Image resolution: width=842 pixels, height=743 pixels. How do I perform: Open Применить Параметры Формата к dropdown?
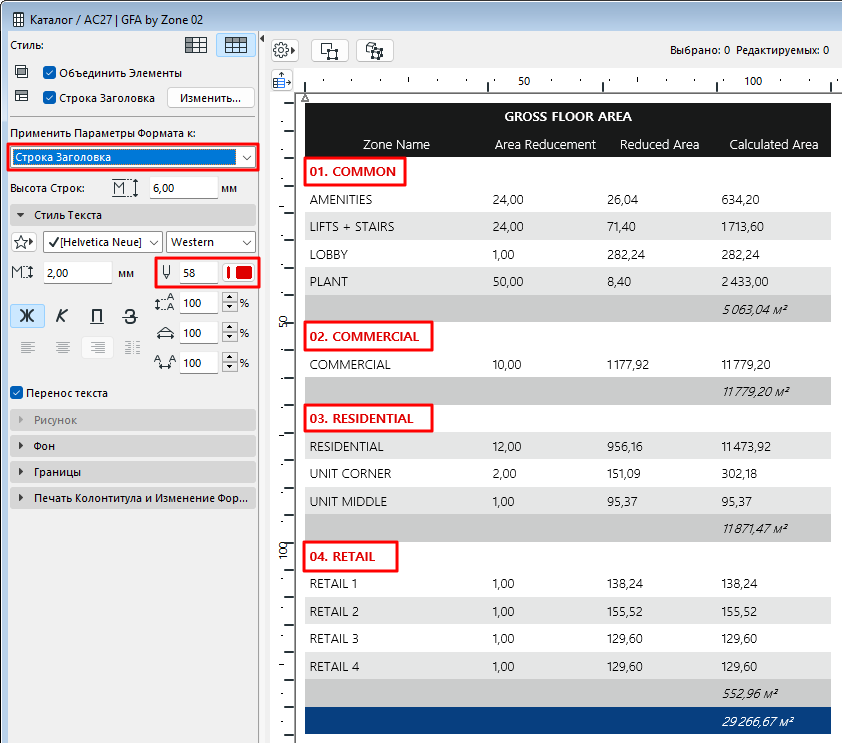pos(133,157)
